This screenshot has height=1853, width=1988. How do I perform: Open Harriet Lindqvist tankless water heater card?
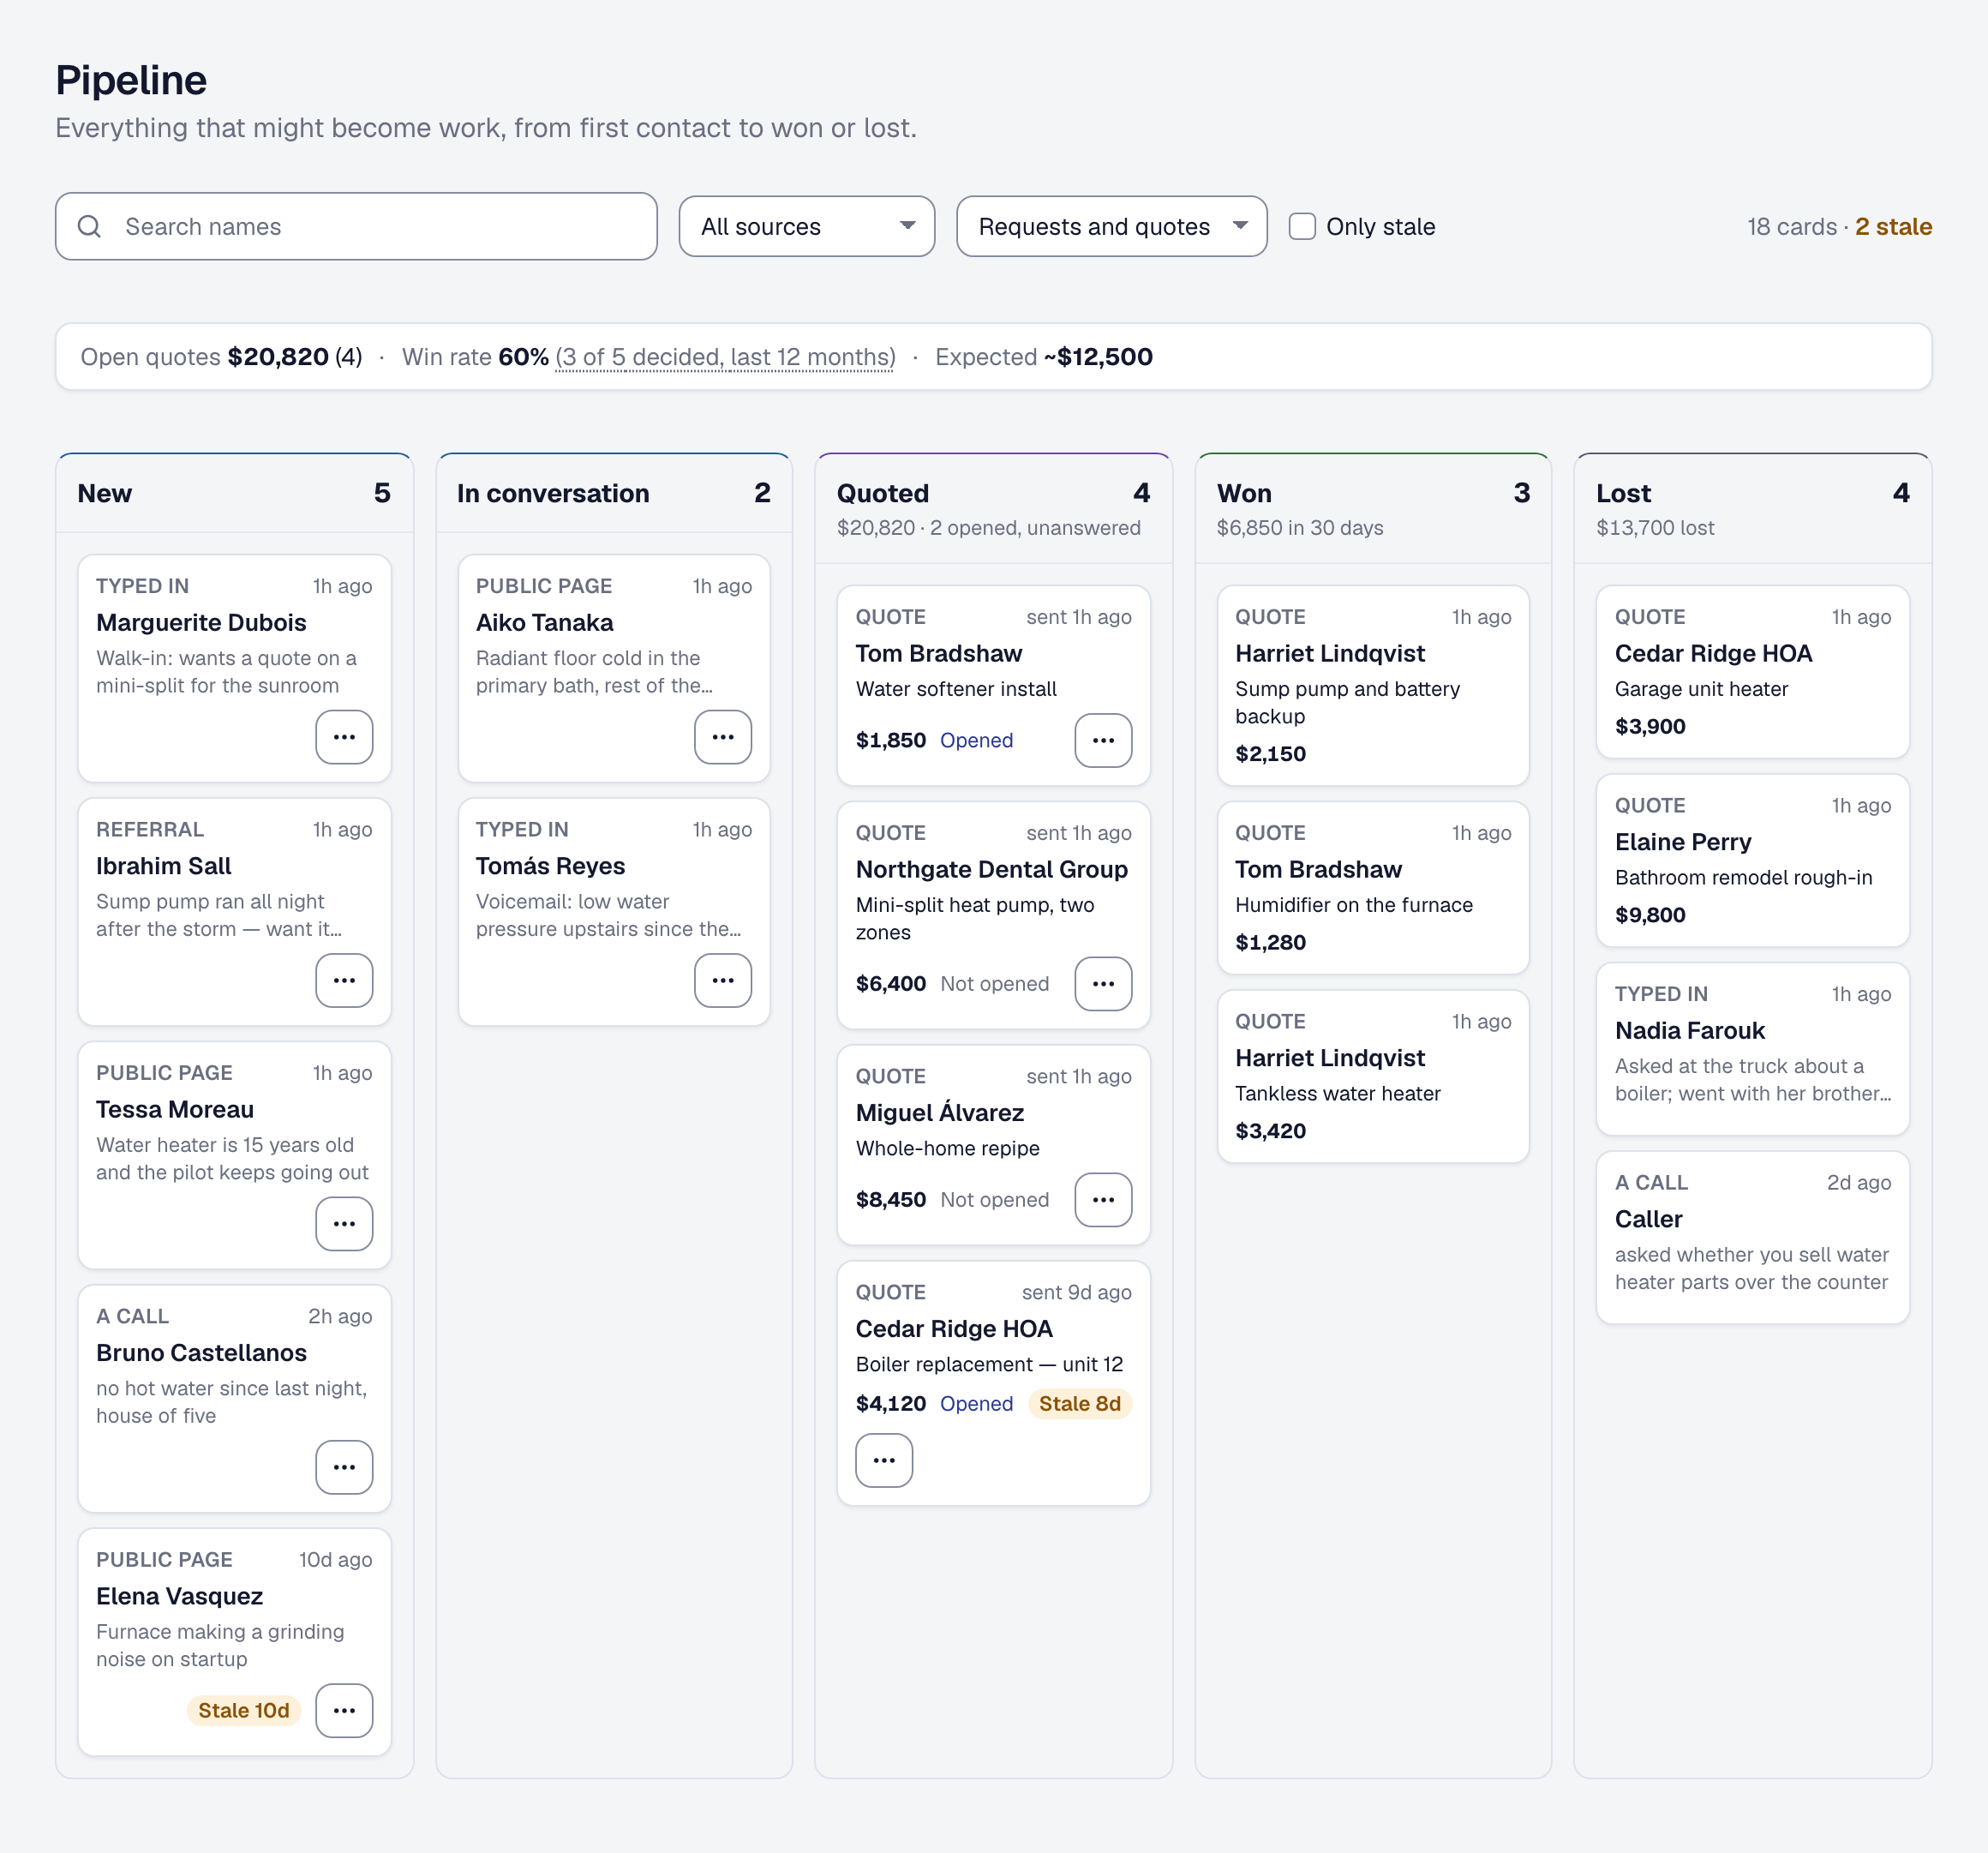1373,1076
